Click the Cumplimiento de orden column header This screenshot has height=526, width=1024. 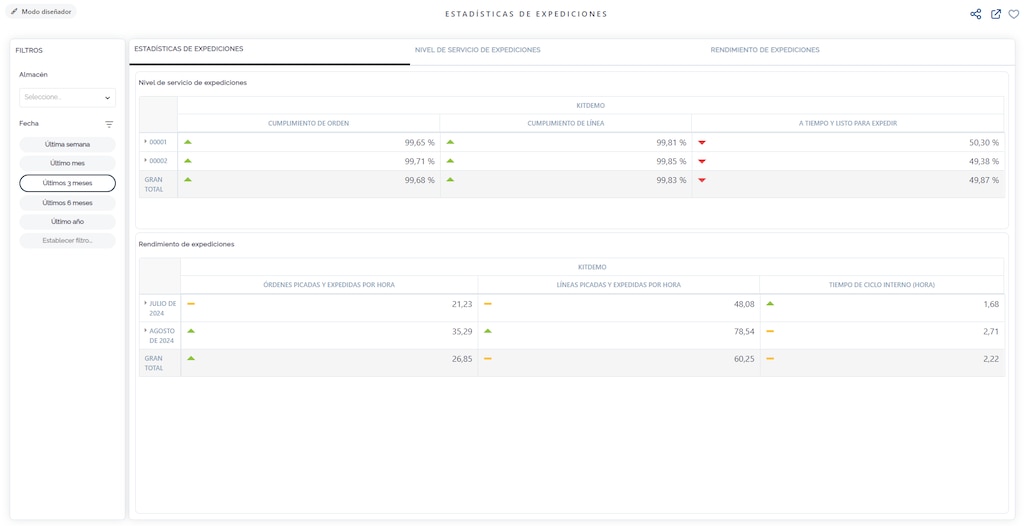pyautogui.click(x=308, y=123)
